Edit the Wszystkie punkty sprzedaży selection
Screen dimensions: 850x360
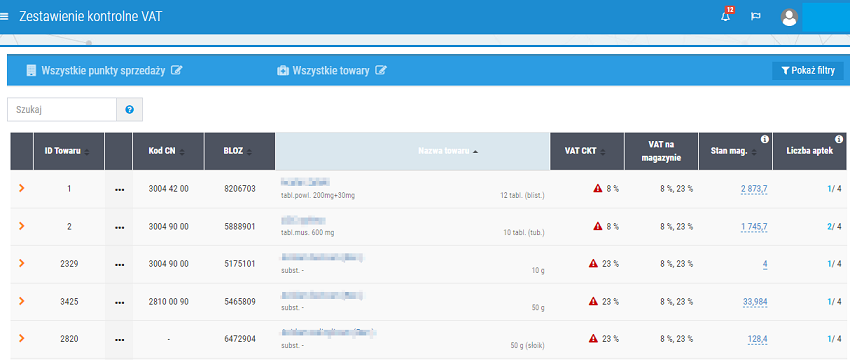click(x=177, y=70)
